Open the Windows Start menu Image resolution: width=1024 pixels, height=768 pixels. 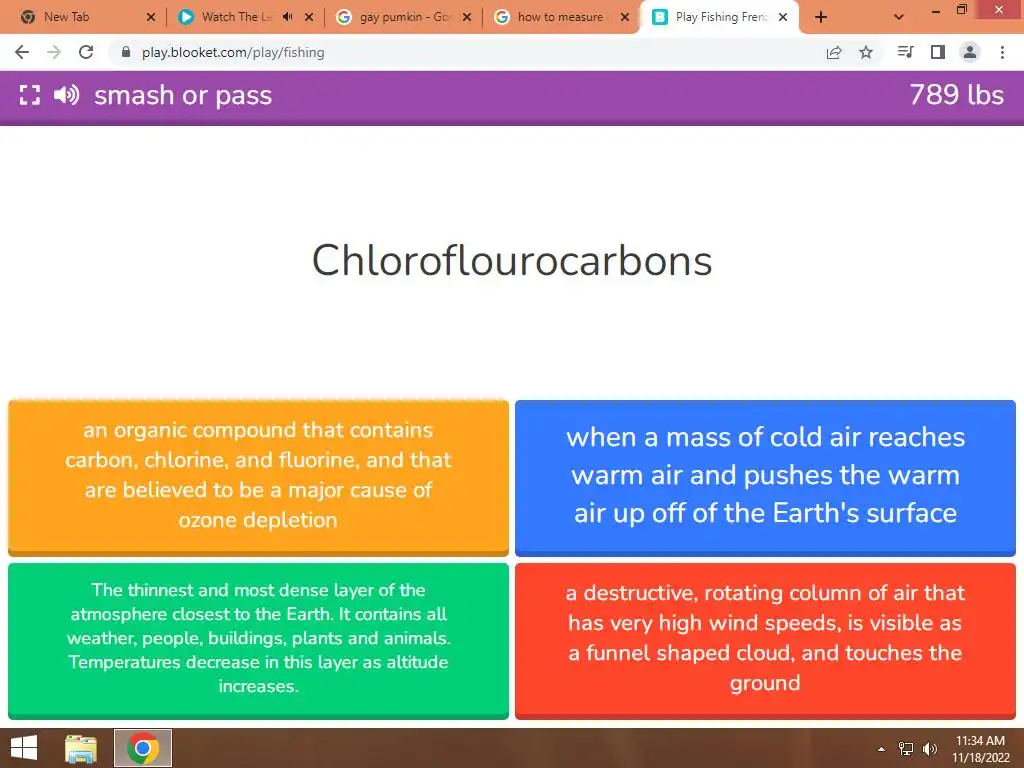(x=24, y=748)
